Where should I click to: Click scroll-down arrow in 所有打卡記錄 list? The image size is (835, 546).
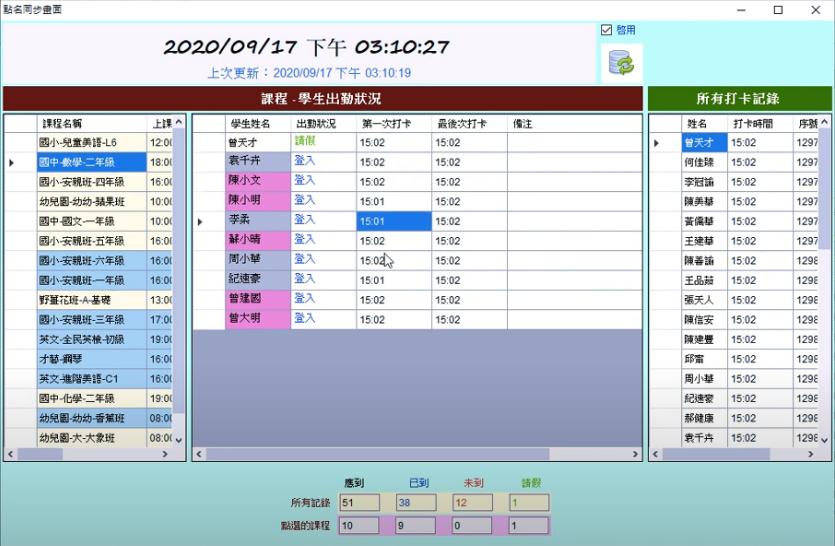click(x=825, y=439)
